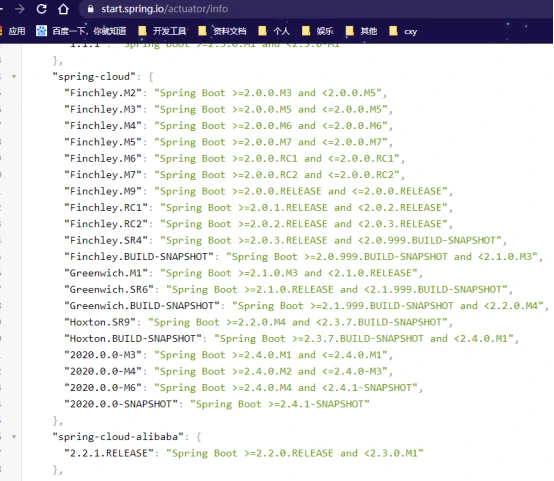Select the "Hoxton.SR9" key
This screenshot has height=481, width=554.
pyautogui.click(x=100, y=322)
